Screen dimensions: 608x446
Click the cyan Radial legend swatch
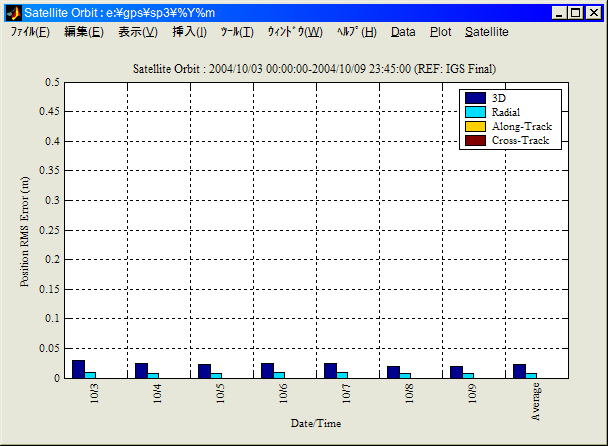coord(475,112)
